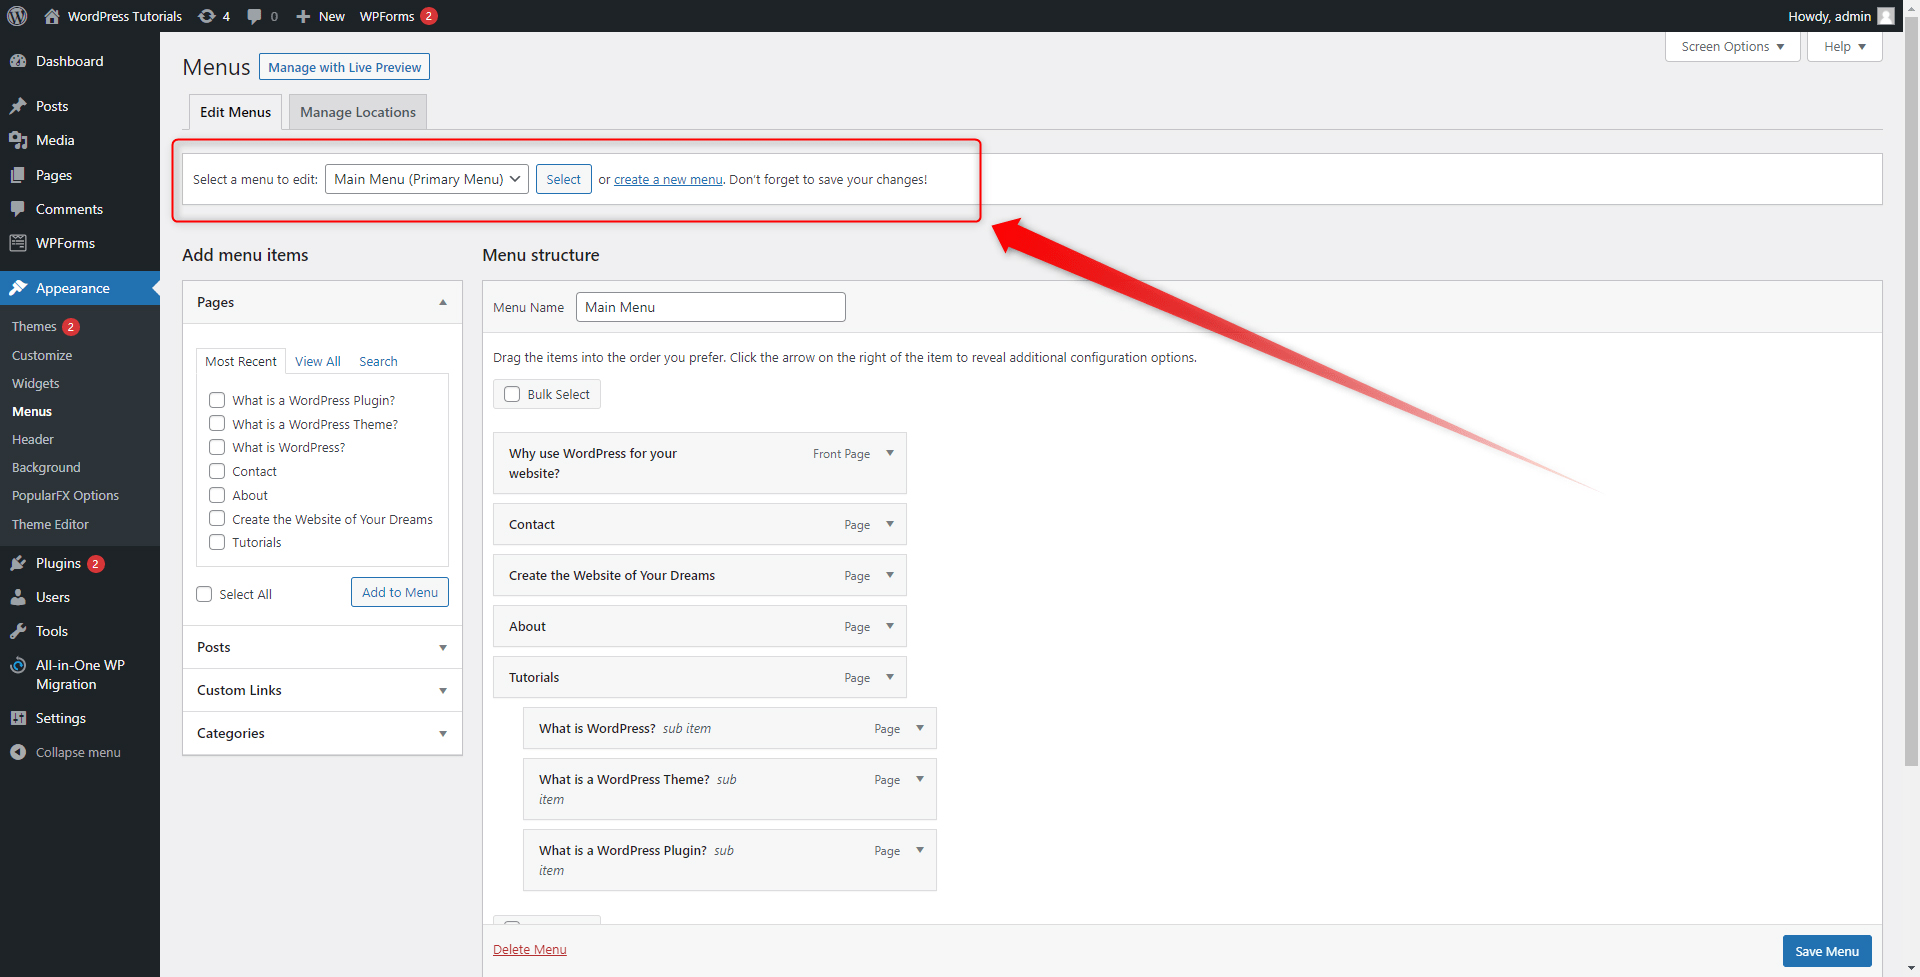This screenshot has width=1920, height=977.
Task: Click the All-in-One WP Migration icon
Action: (x=18, y=666)
